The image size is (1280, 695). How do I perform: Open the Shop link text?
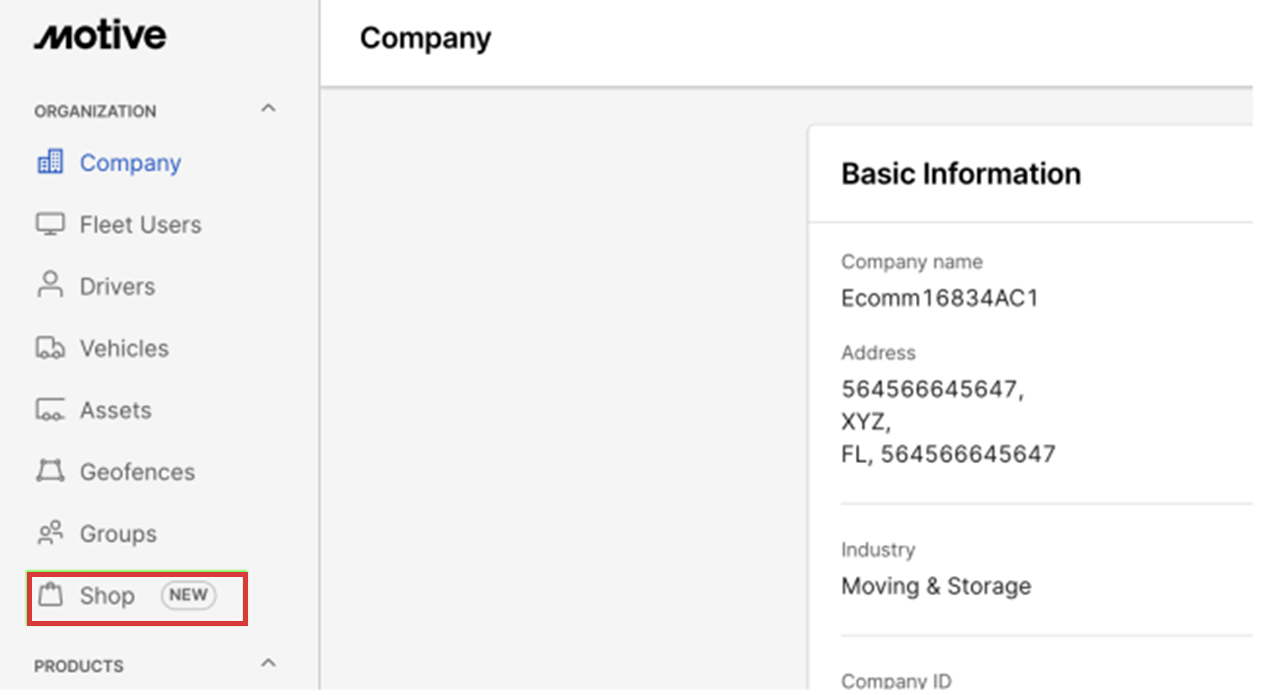pyautogui.click(x=107, y=596)
